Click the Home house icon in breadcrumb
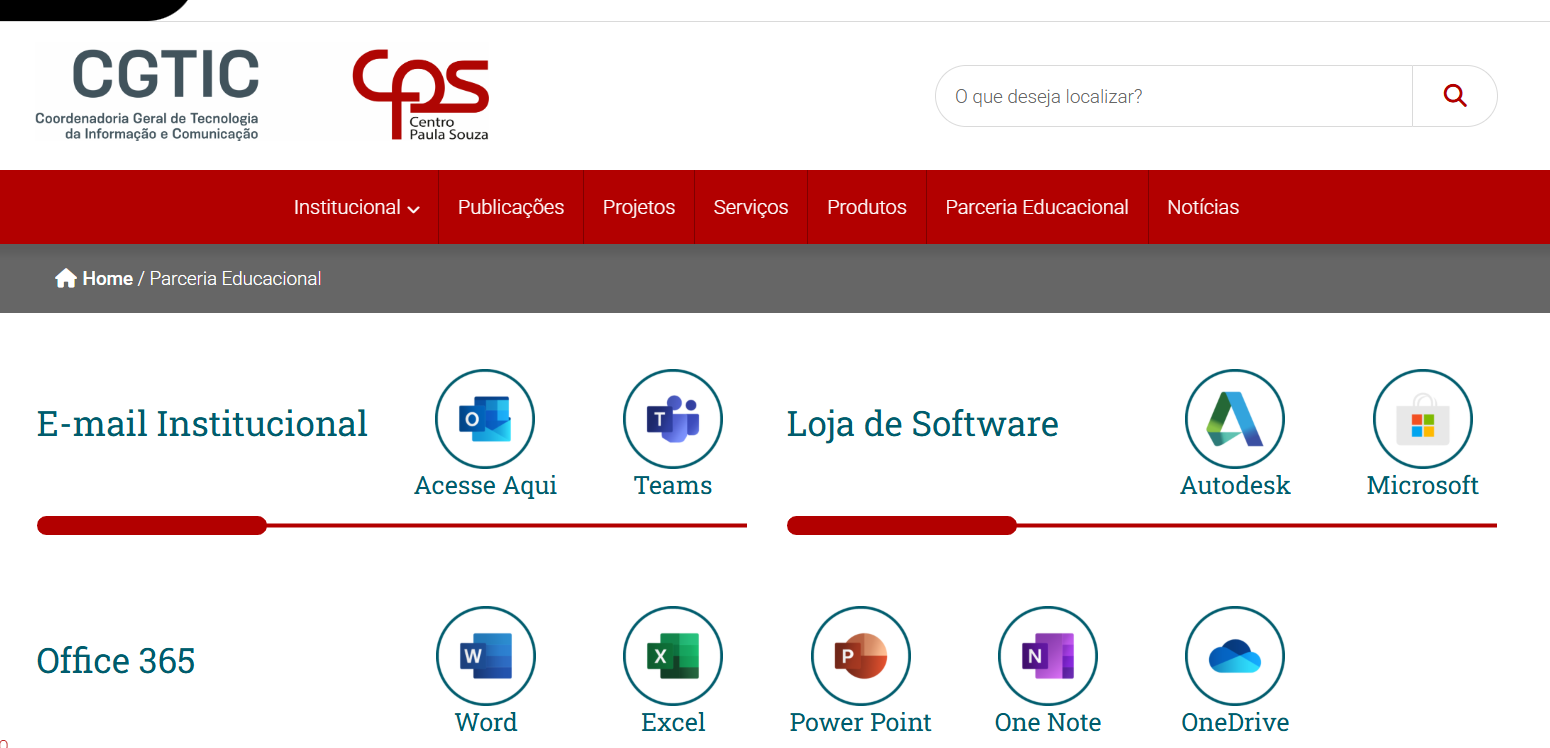The height and width of the screenshot is (748, 1550). click(x=66, y=278)
